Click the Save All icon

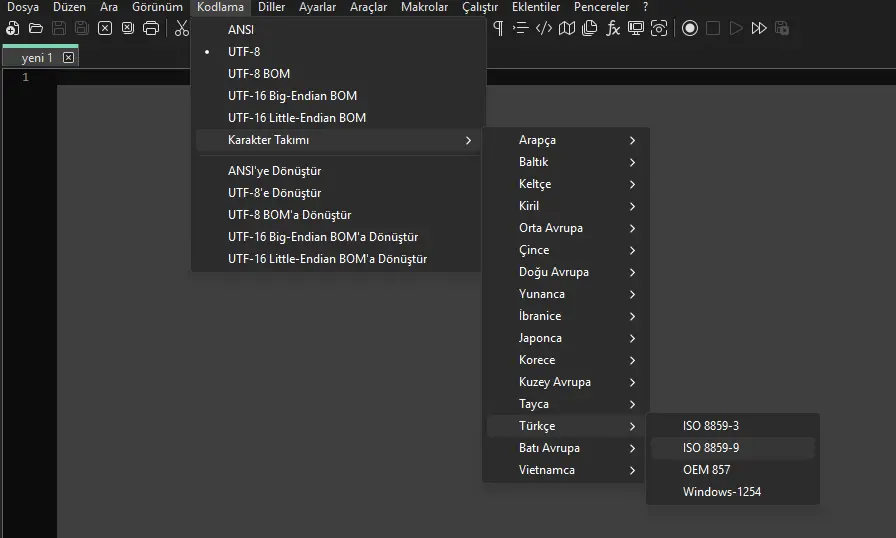pyautogui.click(x=82, y=28)
